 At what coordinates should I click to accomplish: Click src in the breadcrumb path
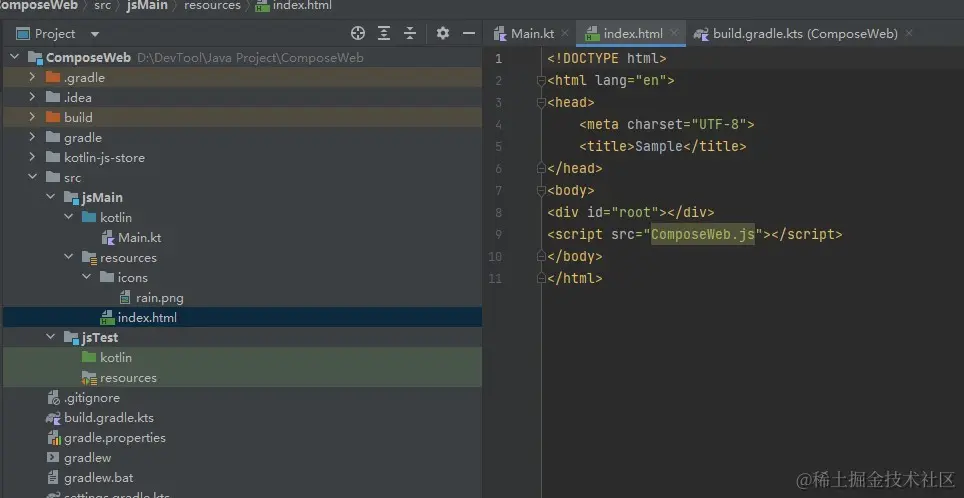(103, 6)
